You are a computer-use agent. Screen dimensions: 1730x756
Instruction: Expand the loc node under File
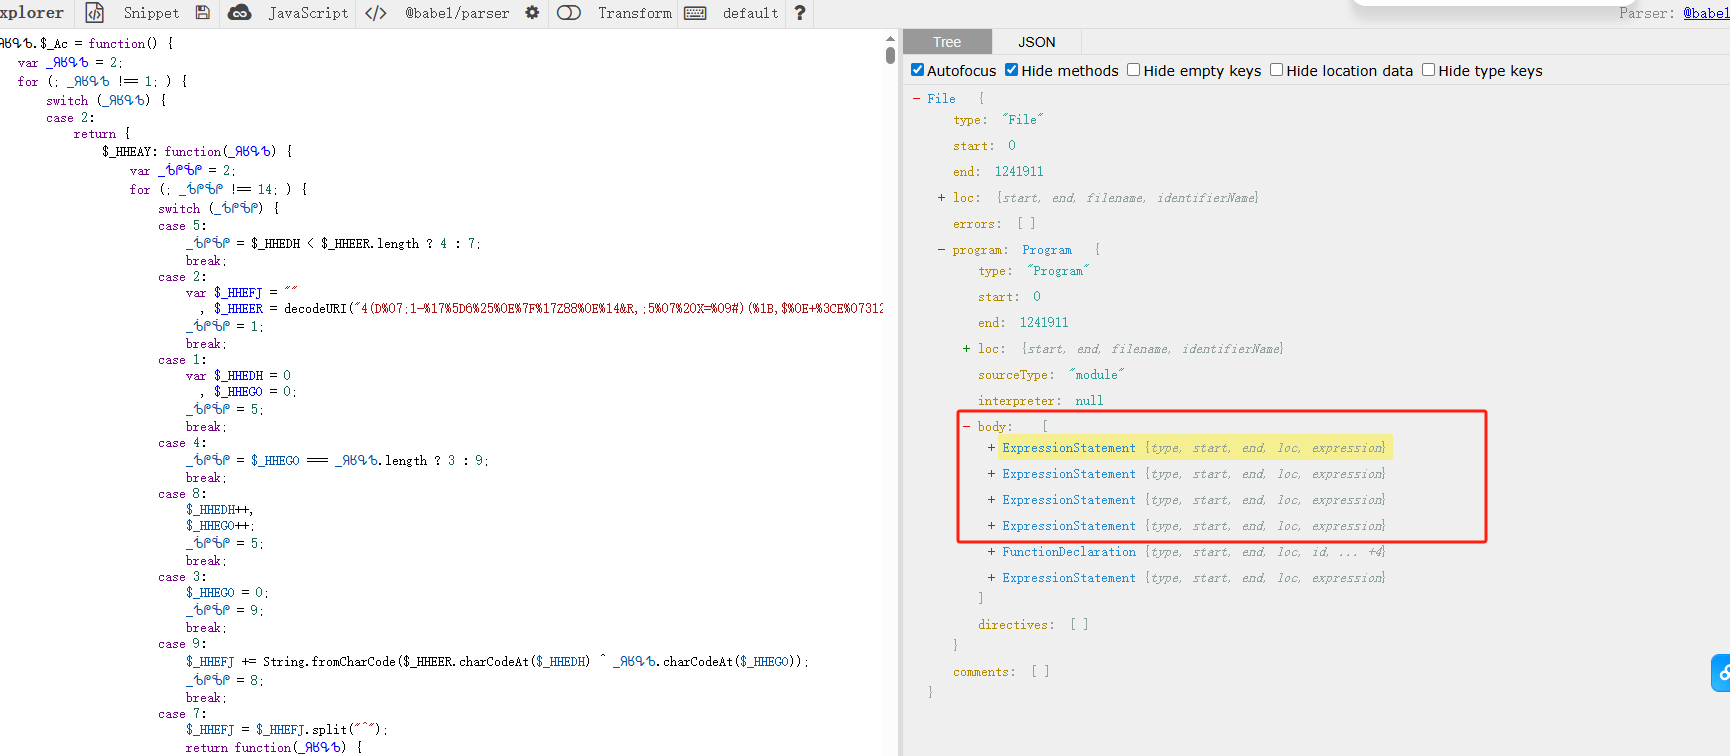coord(941,198)
